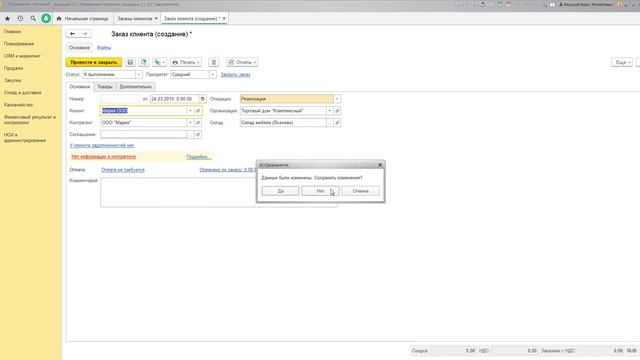Screen dimensions: 640x360
Task: Click the select ellipsis in Склад field
Action: (329, 122)
